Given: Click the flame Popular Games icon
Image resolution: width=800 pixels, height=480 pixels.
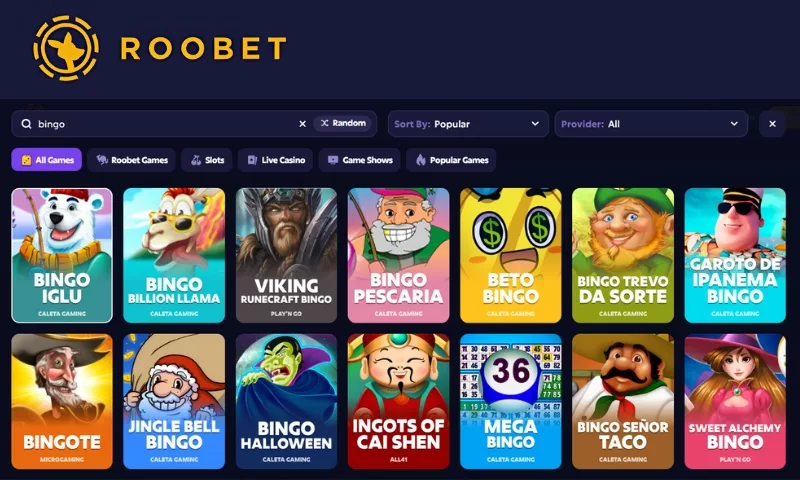Looking at the screenshot, I should click(x=420, y=160).
